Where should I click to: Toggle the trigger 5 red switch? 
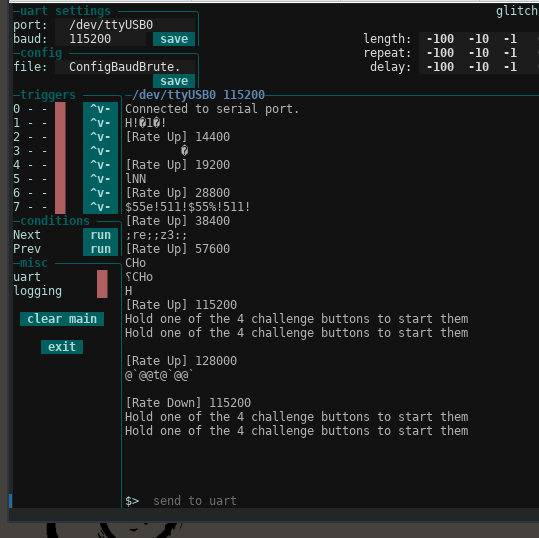(60, 179)
